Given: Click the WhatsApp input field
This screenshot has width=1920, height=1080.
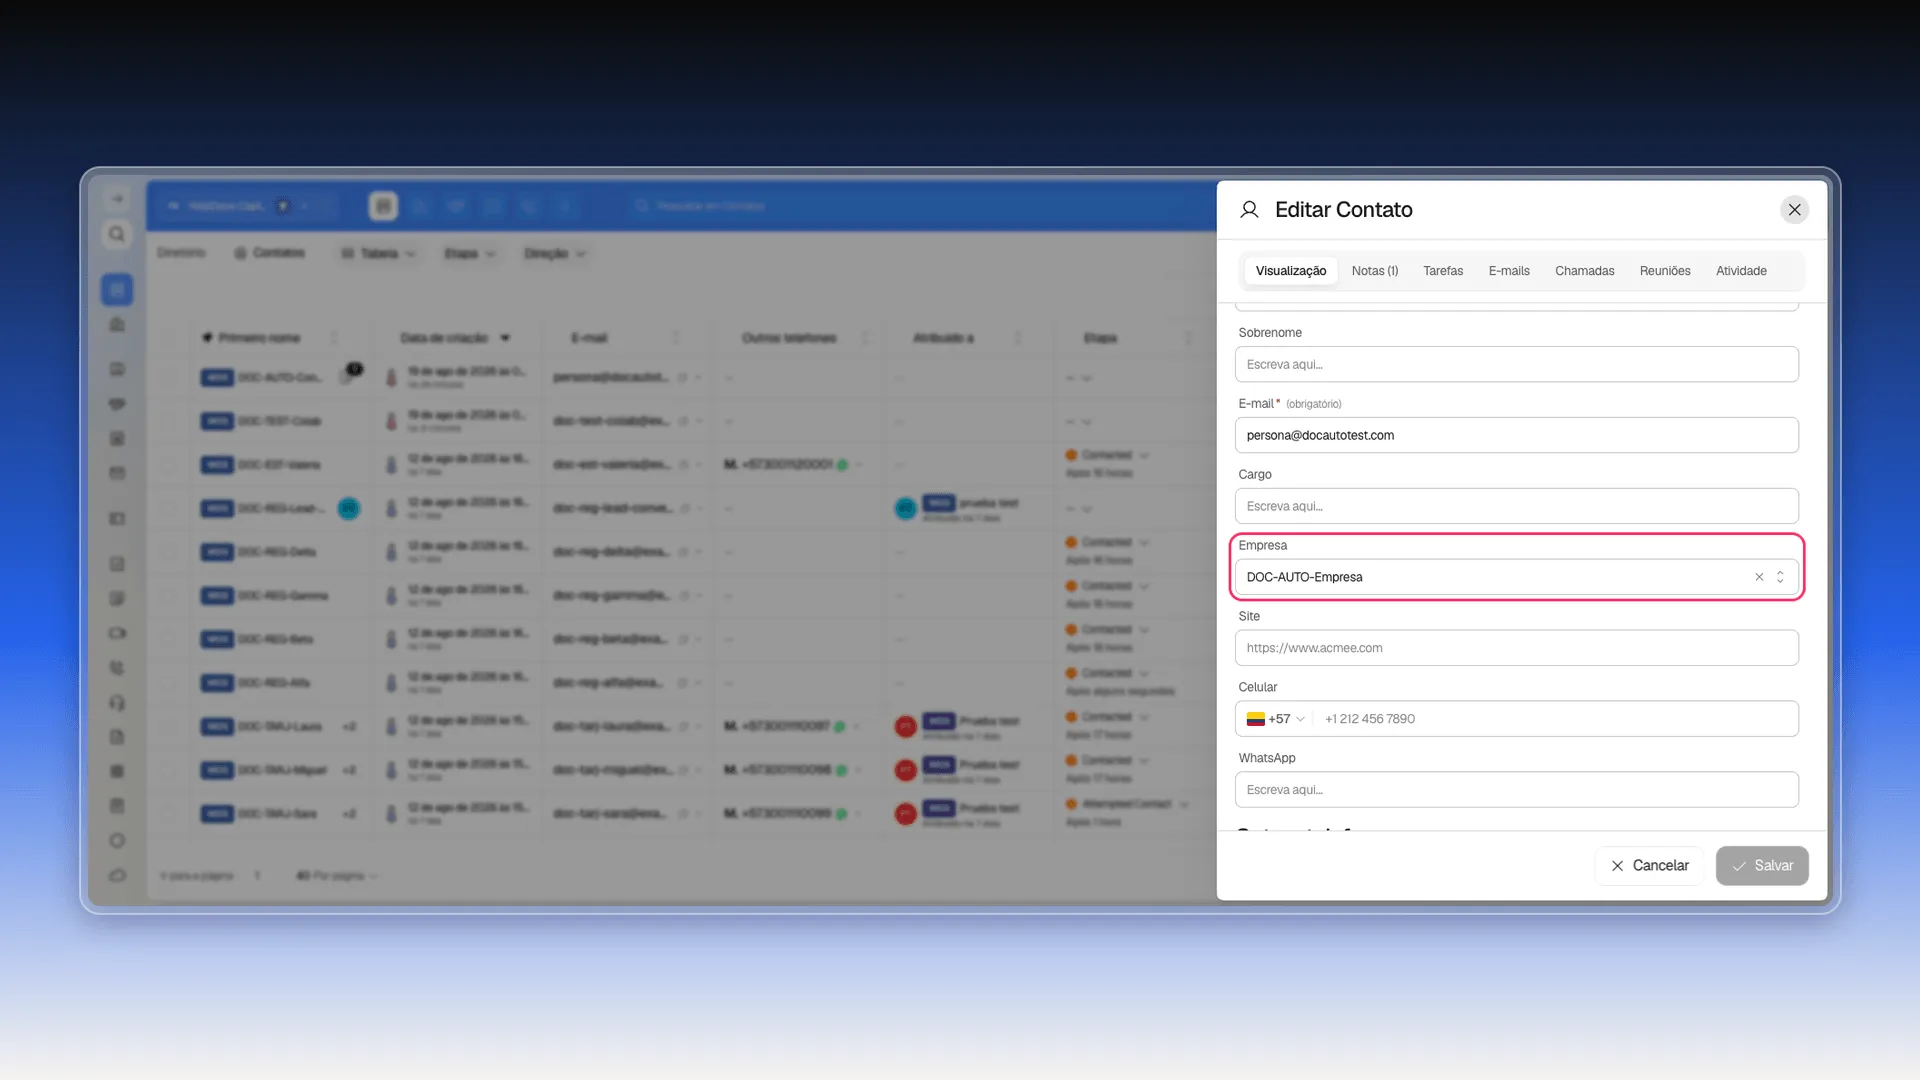Looking at the screenshot, I should click(x=1516, y=790).
